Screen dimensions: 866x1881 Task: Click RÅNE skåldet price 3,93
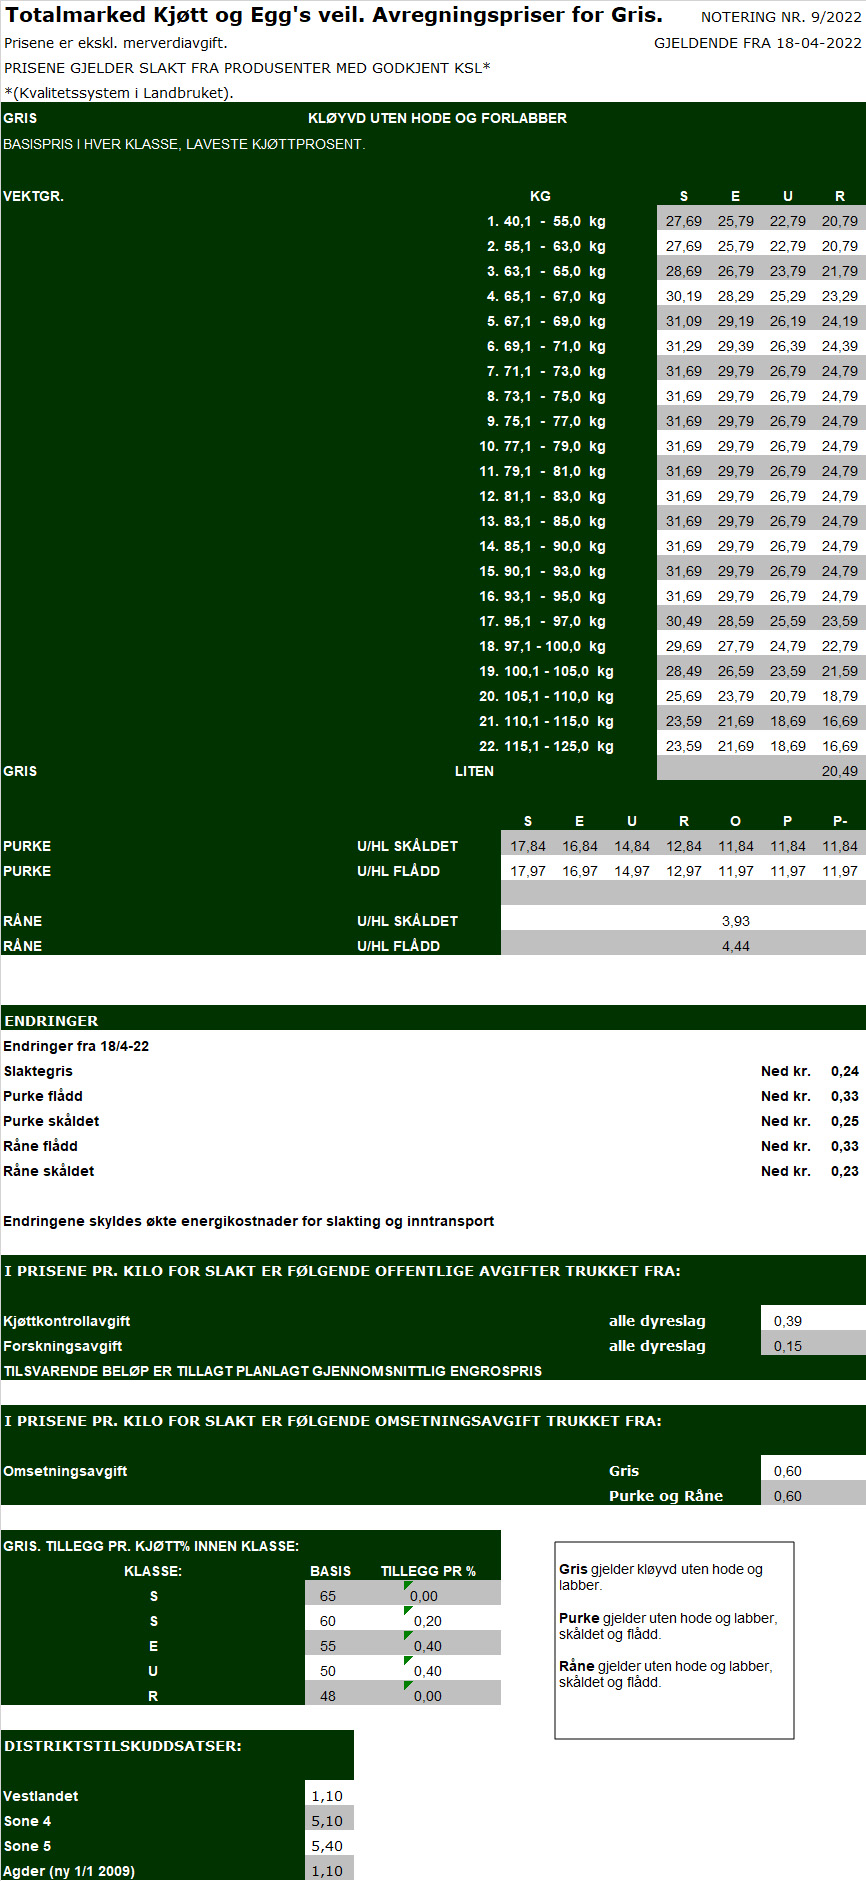tap(736, 921)
